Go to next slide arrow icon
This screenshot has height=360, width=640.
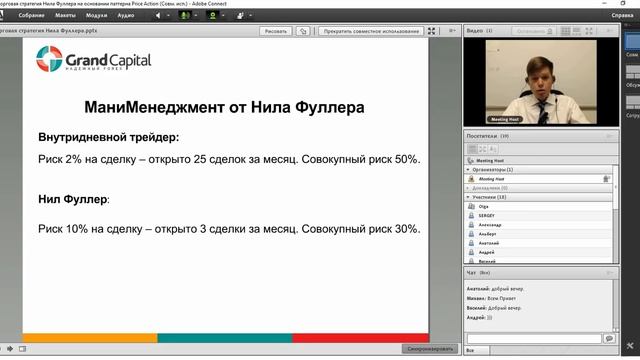pyautogui.click(x=10, y=349)
